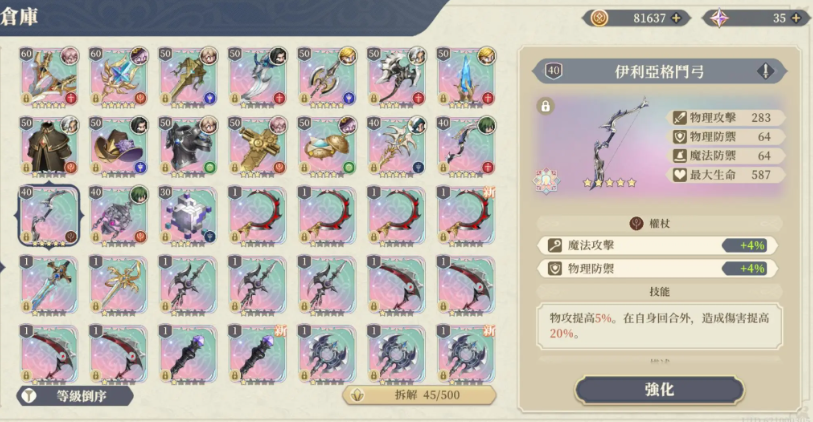Click the plus icon next to 81637 coins
This screenshot has width=813, height=422.
[x=676, y=18]
